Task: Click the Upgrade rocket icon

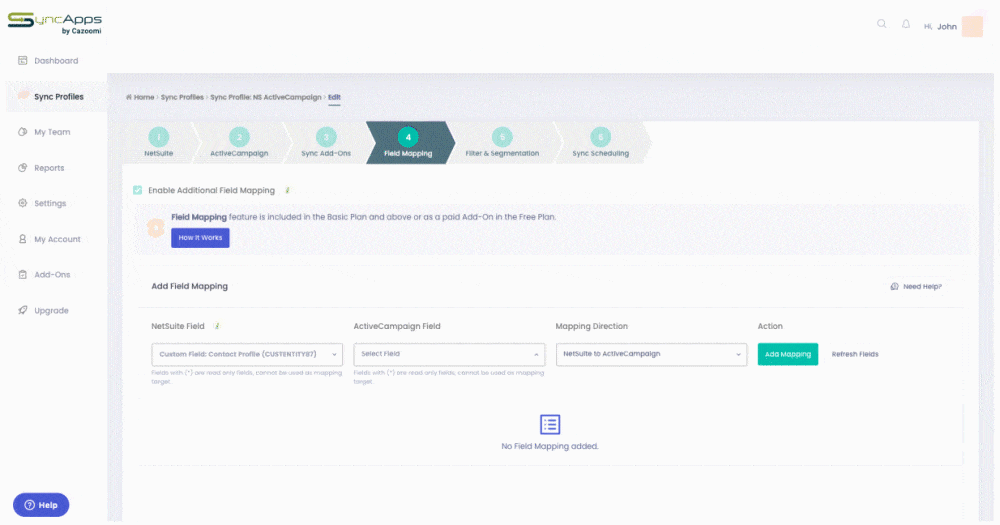Action: (x=22, y=310)
